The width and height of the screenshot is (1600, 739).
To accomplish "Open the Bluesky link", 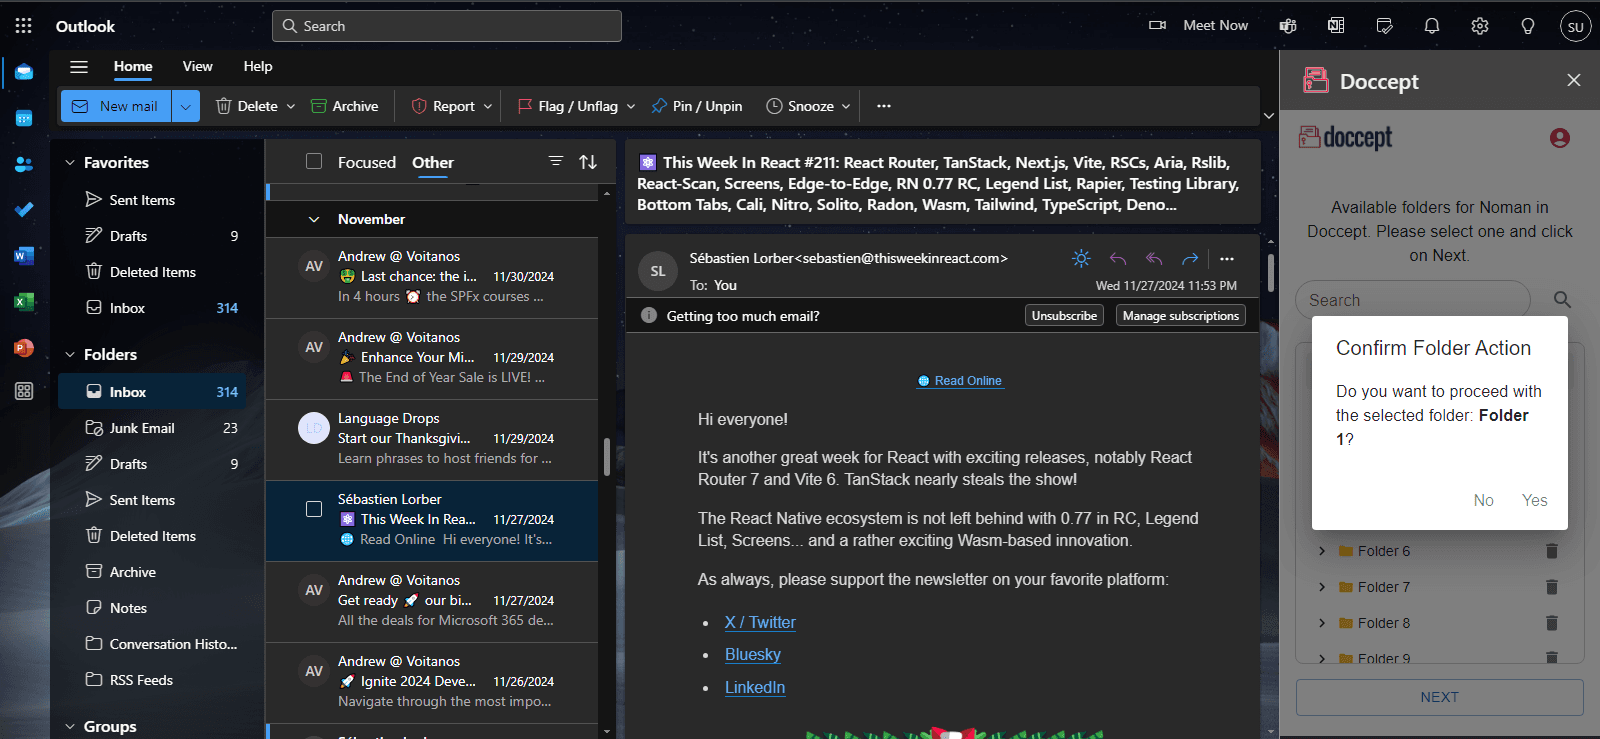I will point(753,654).
